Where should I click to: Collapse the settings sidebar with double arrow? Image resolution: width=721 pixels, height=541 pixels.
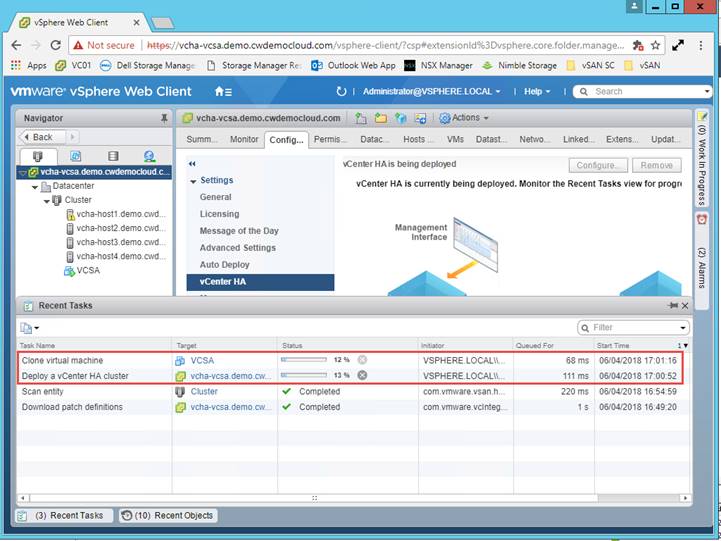192,164
